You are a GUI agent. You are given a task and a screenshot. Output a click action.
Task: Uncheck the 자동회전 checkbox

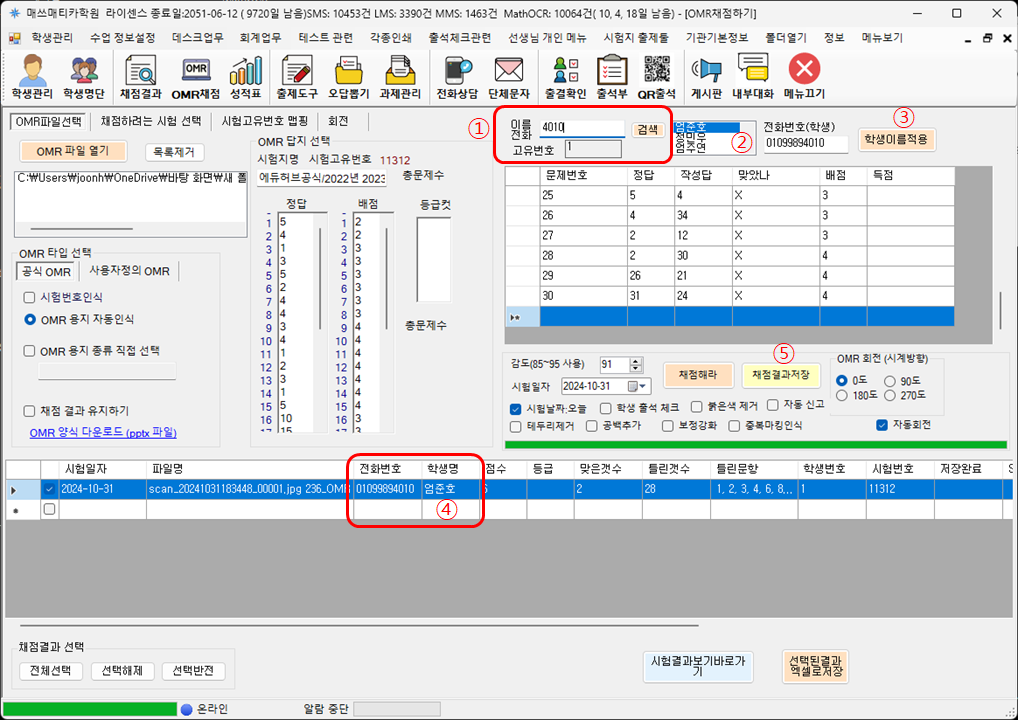point(882,425)
